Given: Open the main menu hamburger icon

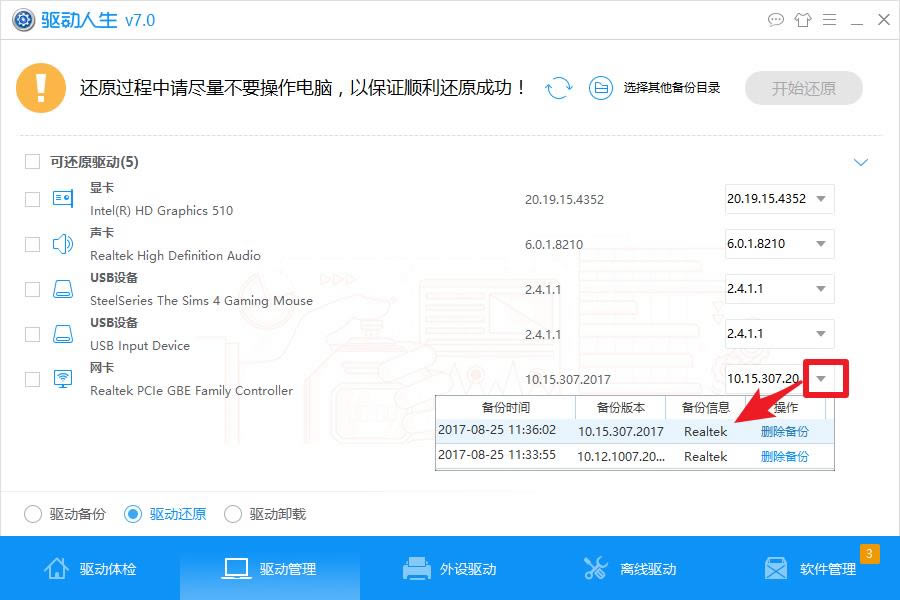Looking at the screenshot, I should click(x=829, y=20).
